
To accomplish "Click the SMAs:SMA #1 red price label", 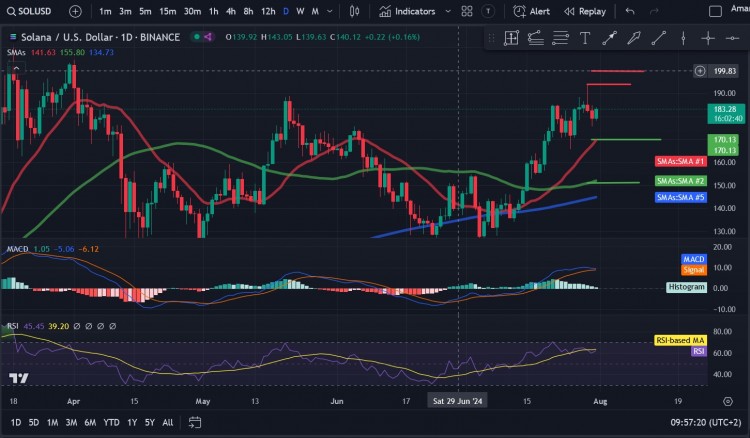I will coord(681,161).
